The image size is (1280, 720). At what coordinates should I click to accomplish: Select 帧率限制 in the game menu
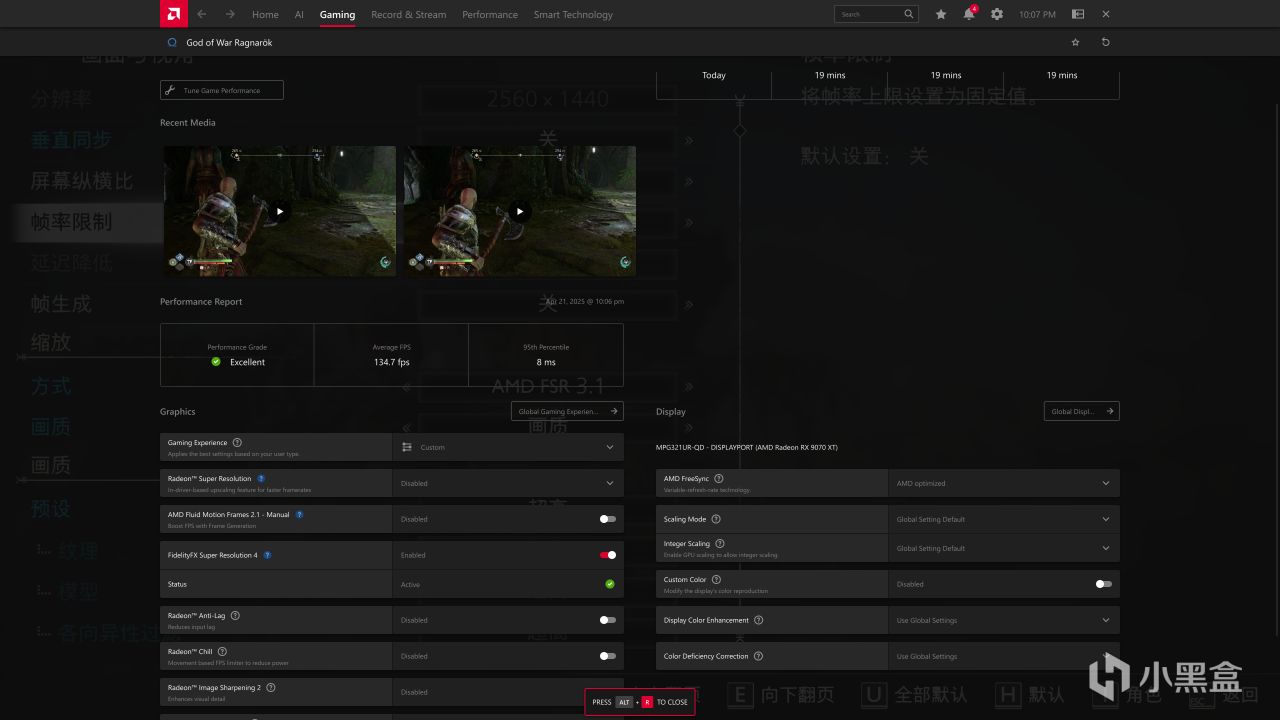click(71, 222)
